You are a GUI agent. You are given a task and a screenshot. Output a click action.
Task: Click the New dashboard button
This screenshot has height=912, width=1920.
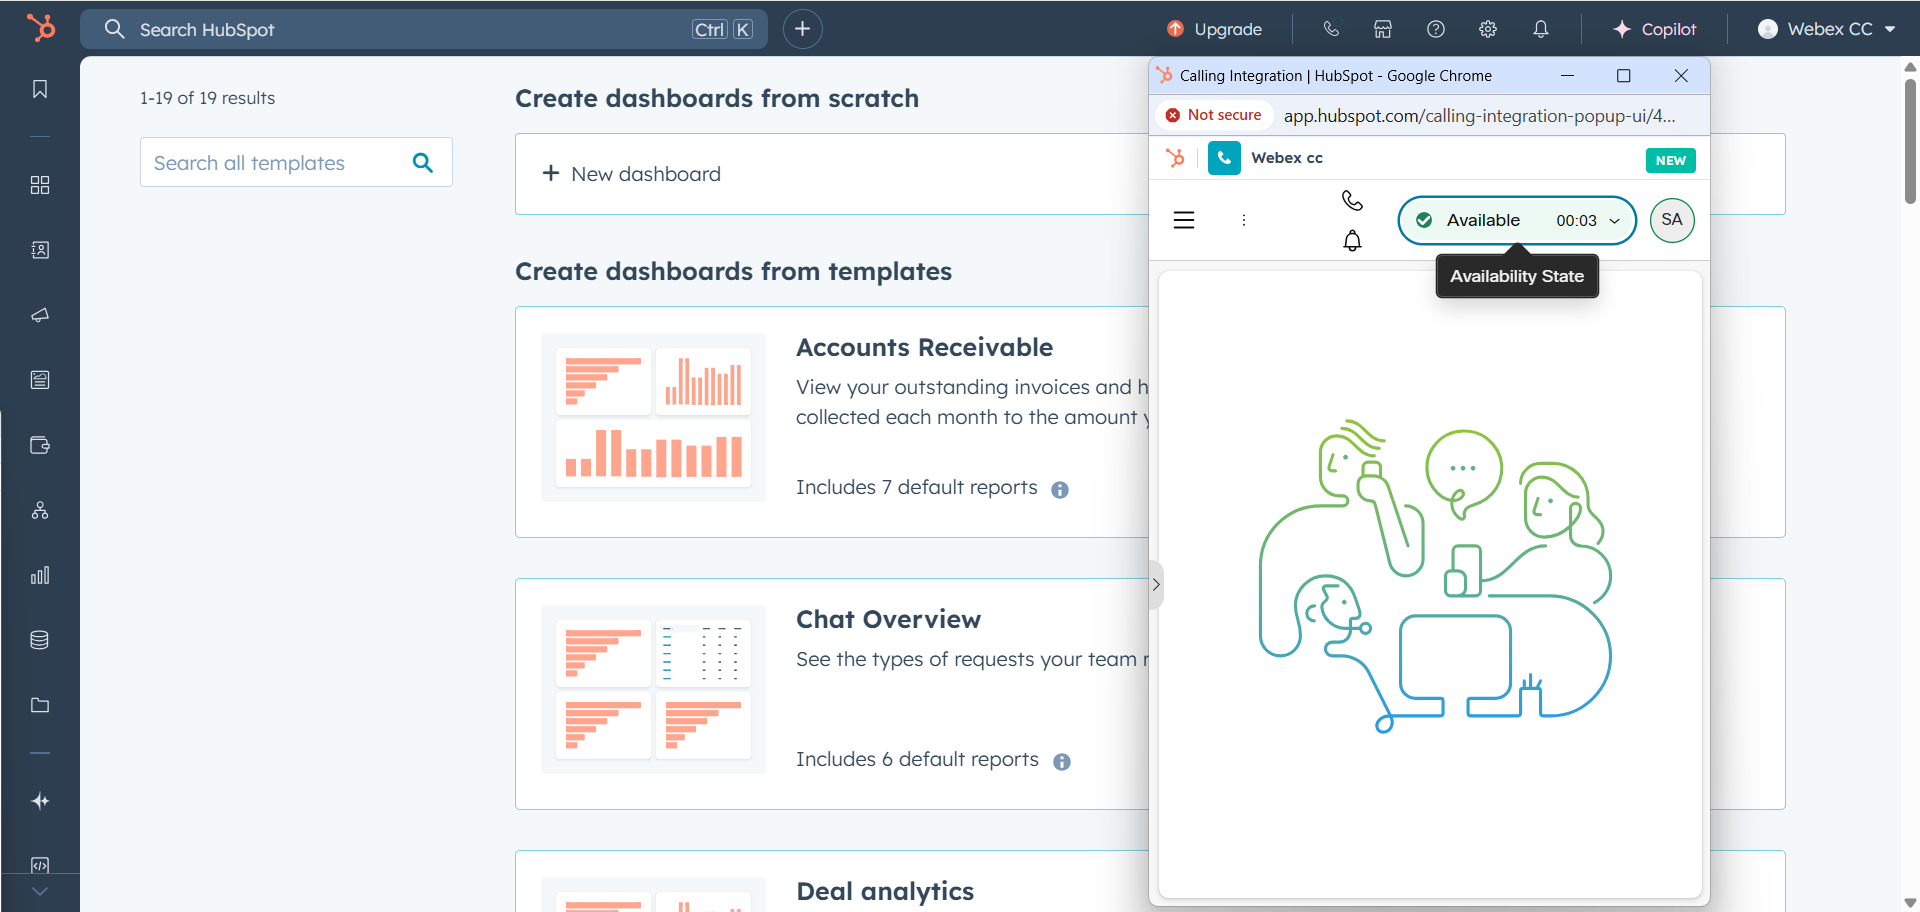tap(632, 174)
